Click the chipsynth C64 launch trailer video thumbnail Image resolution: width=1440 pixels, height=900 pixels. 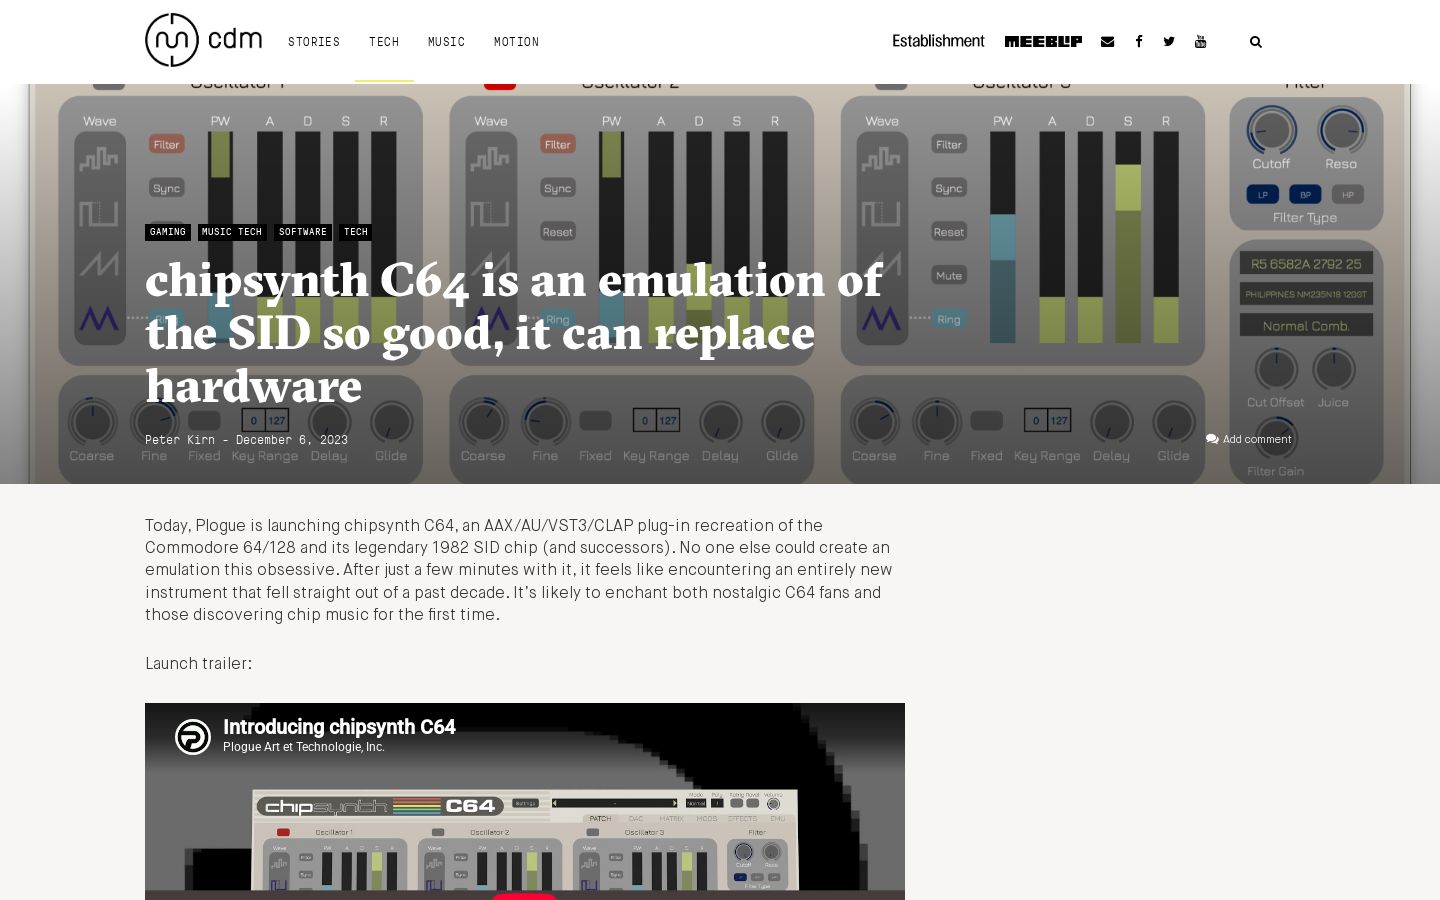pyautogui.click(x=525, y=801)
